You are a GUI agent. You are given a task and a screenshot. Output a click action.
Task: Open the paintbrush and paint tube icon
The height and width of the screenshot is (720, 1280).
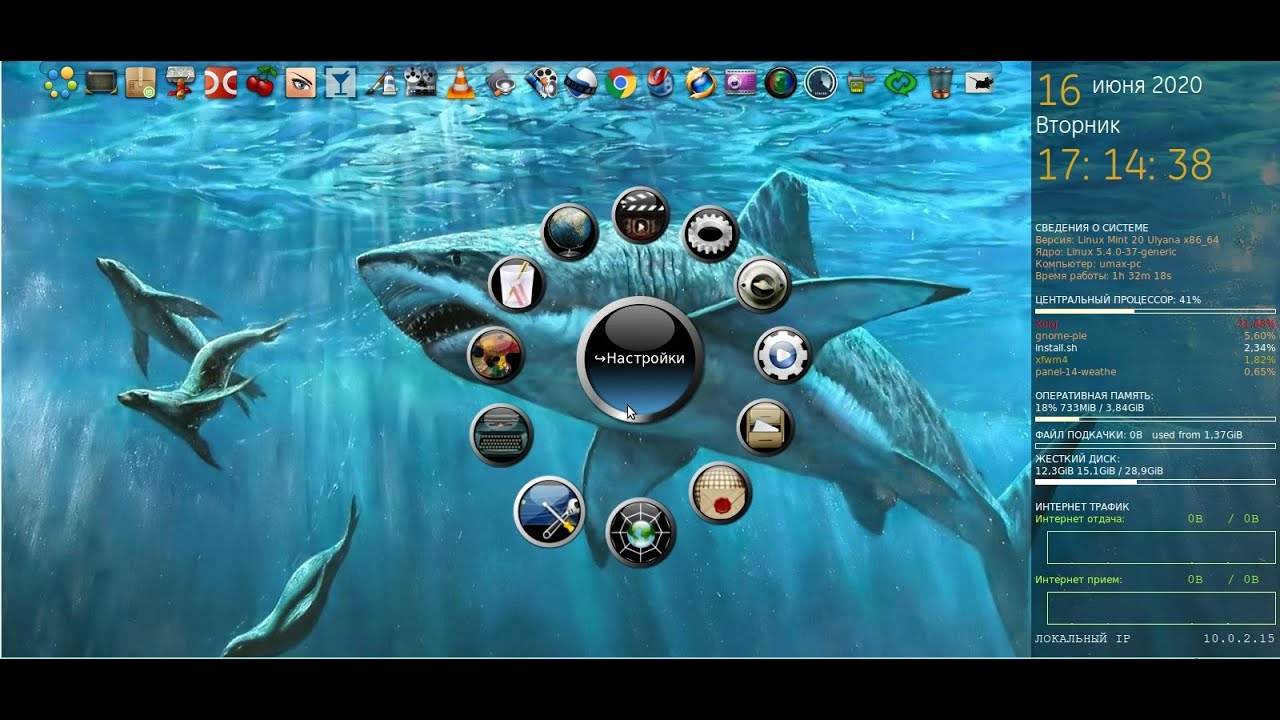[x=380, y=82]
